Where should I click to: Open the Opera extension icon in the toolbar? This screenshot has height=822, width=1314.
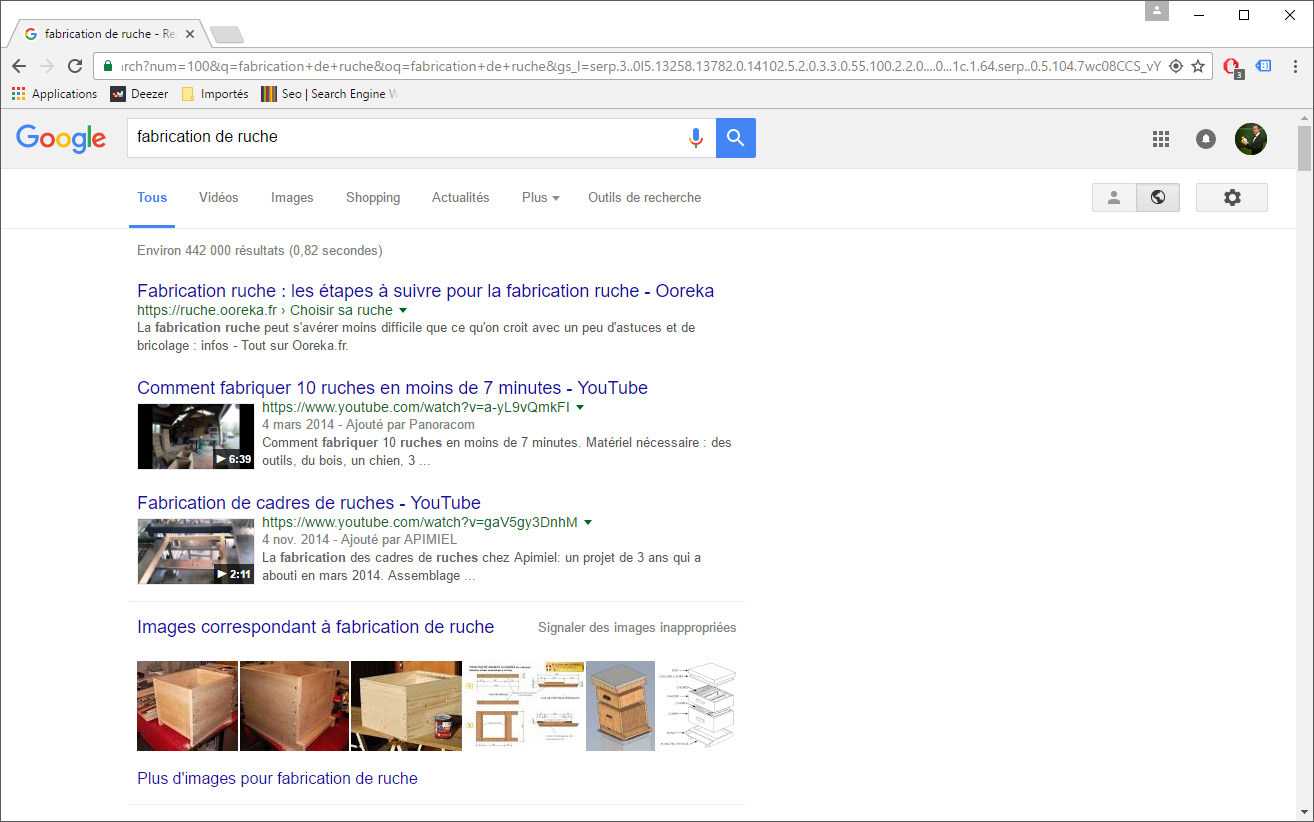tap(1232, 67)
